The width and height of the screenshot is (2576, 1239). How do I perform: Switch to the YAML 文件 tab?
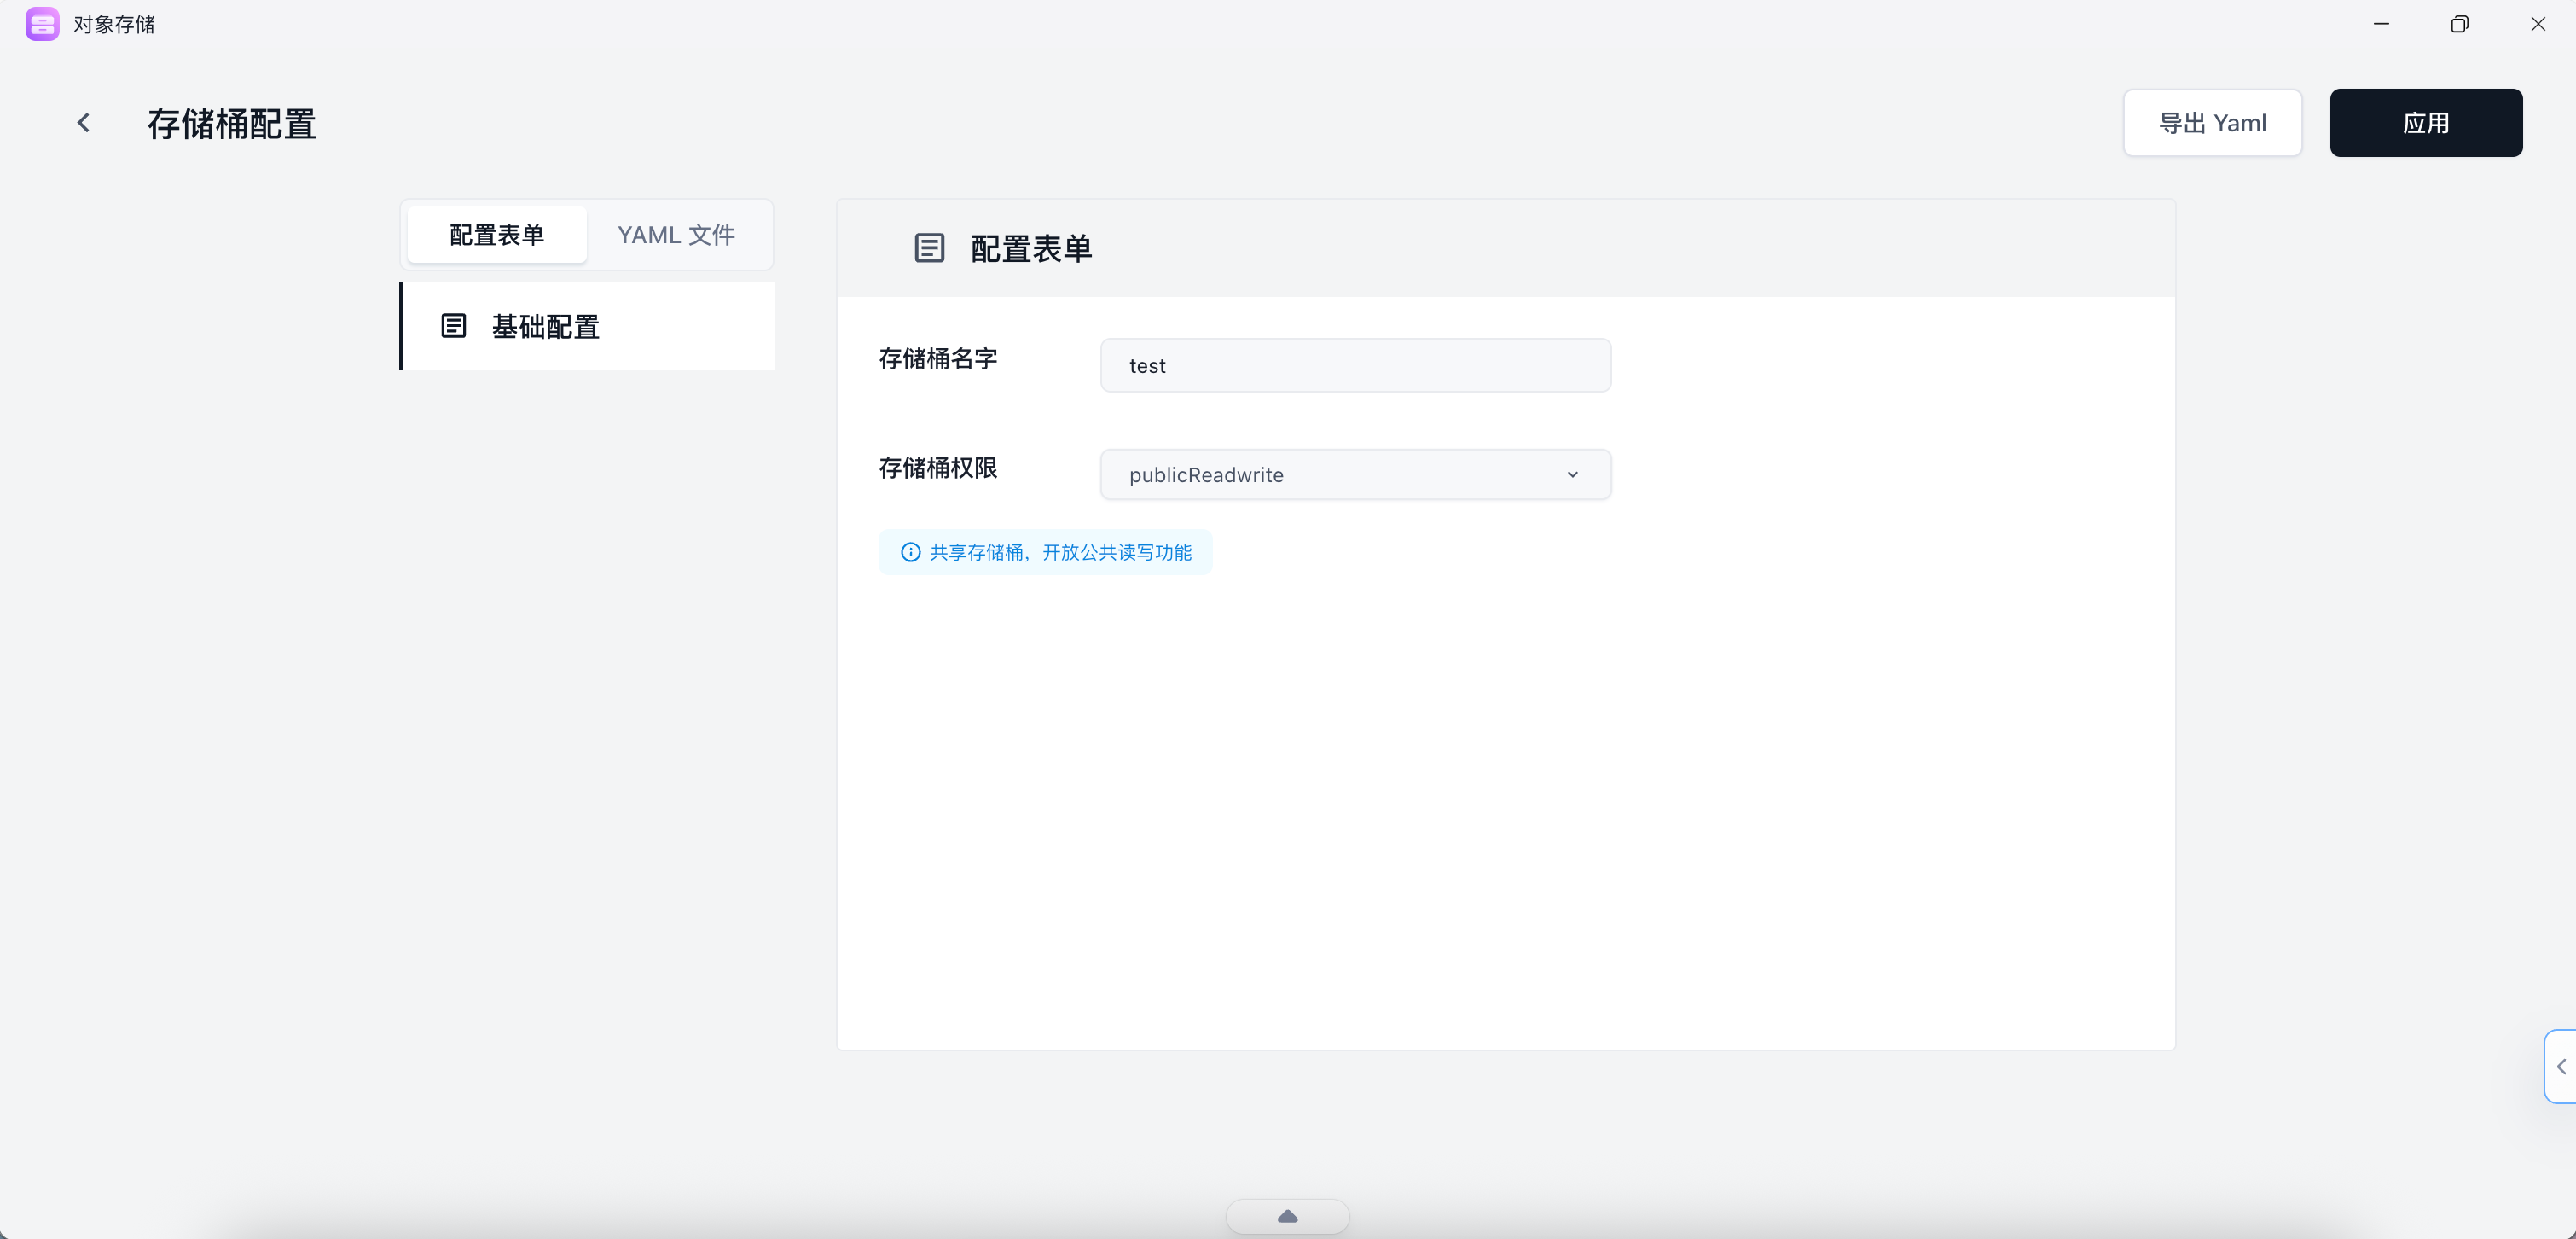point(677,234)
